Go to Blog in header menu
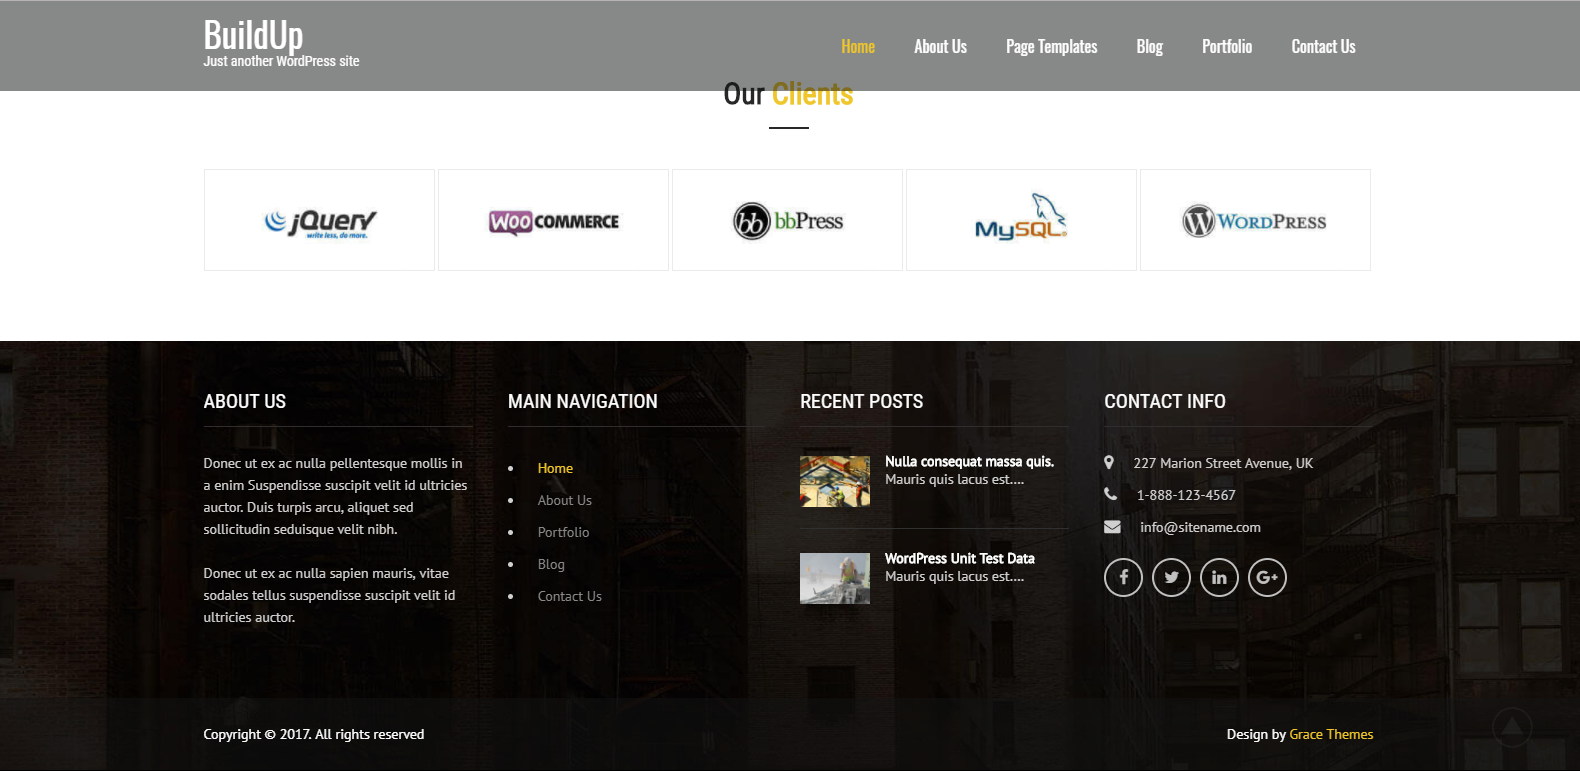 pyautogui.click(x=1149, y=47)
